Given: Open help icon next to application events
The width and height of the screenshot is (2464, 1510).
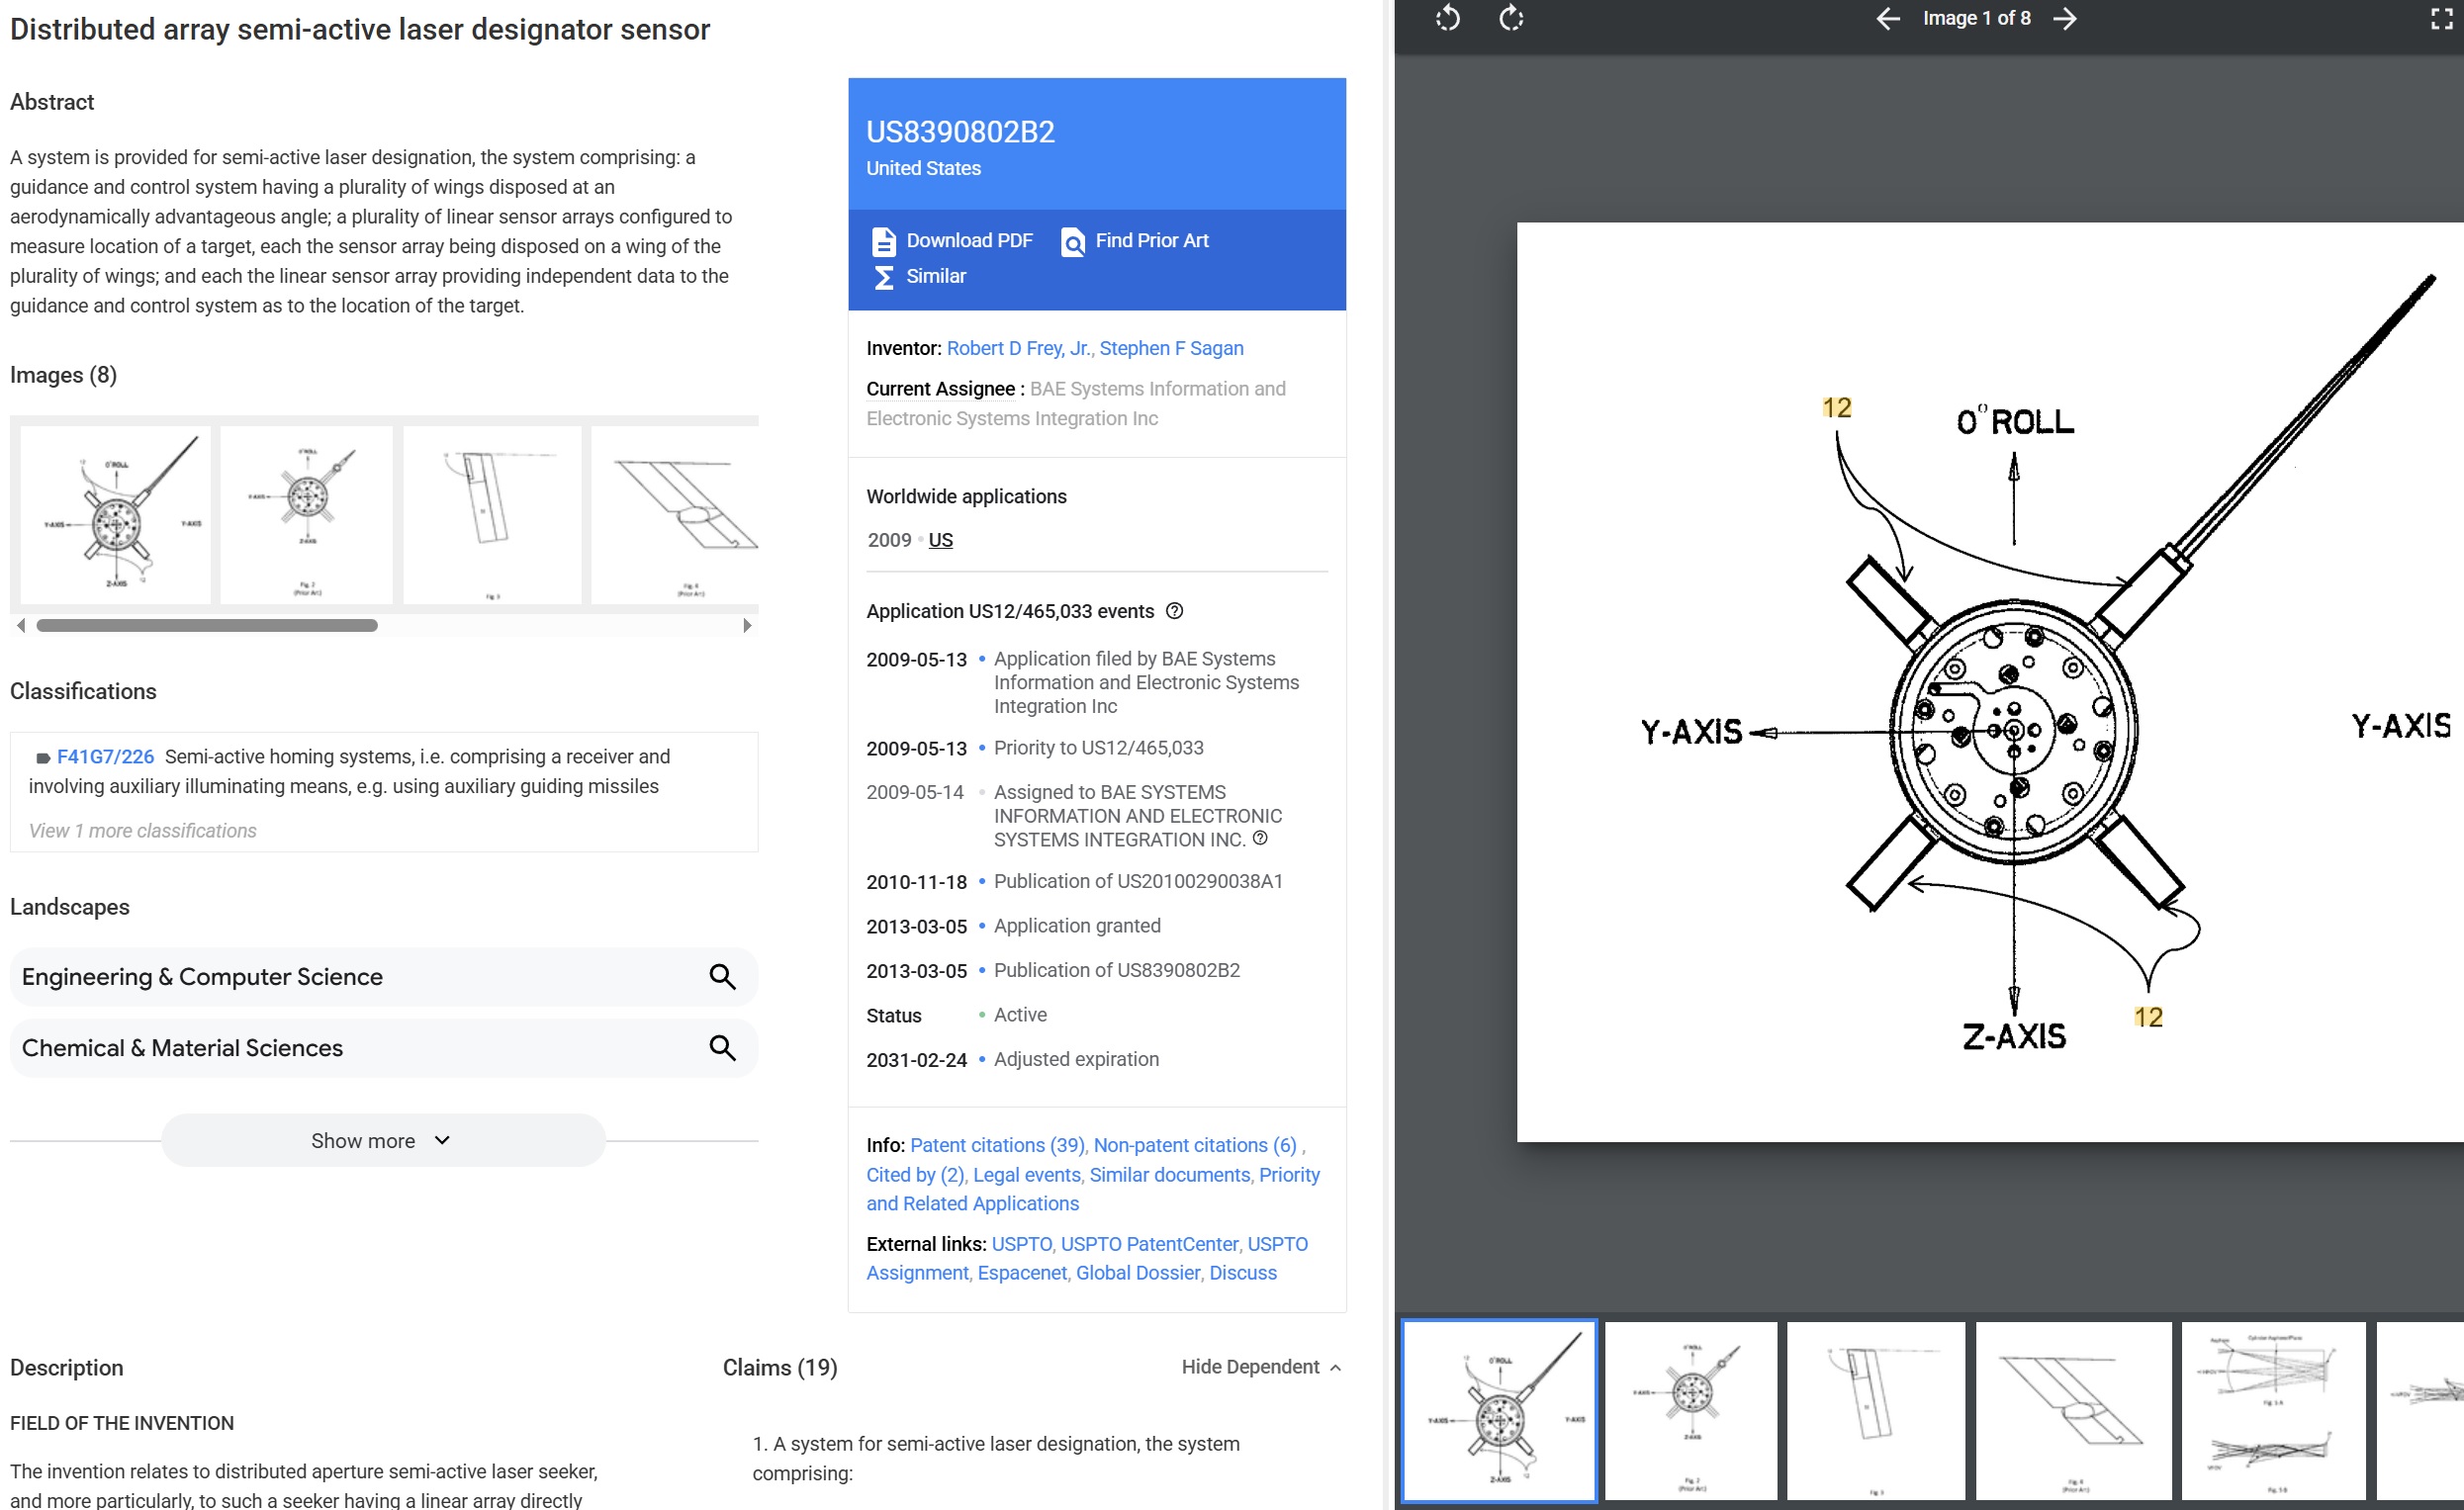Looking at the screenshot, I should (x=1175, y=611).
